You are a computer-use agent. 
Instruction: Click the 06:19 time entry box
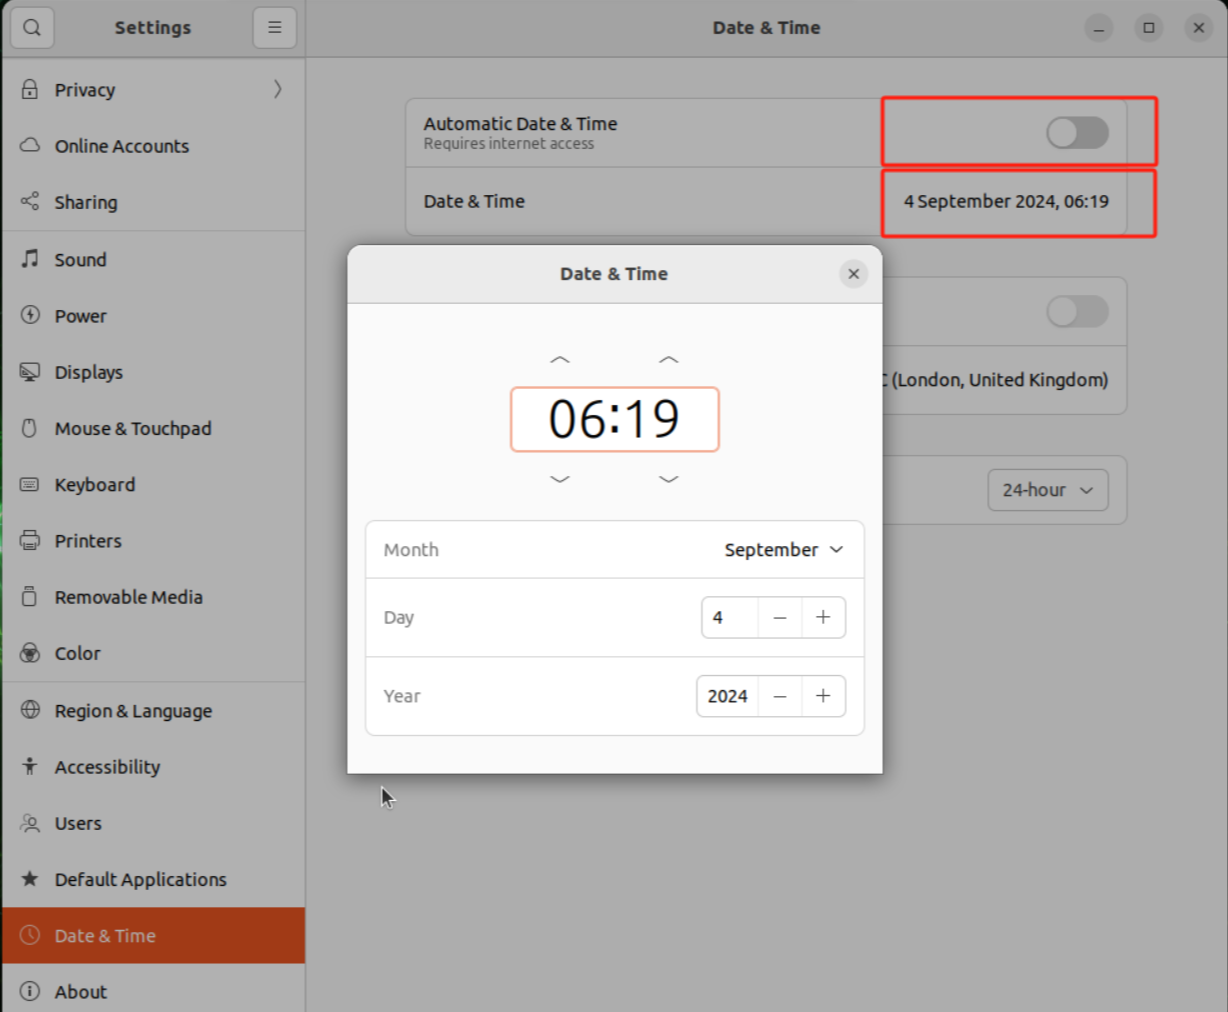(x=614, y=419)
